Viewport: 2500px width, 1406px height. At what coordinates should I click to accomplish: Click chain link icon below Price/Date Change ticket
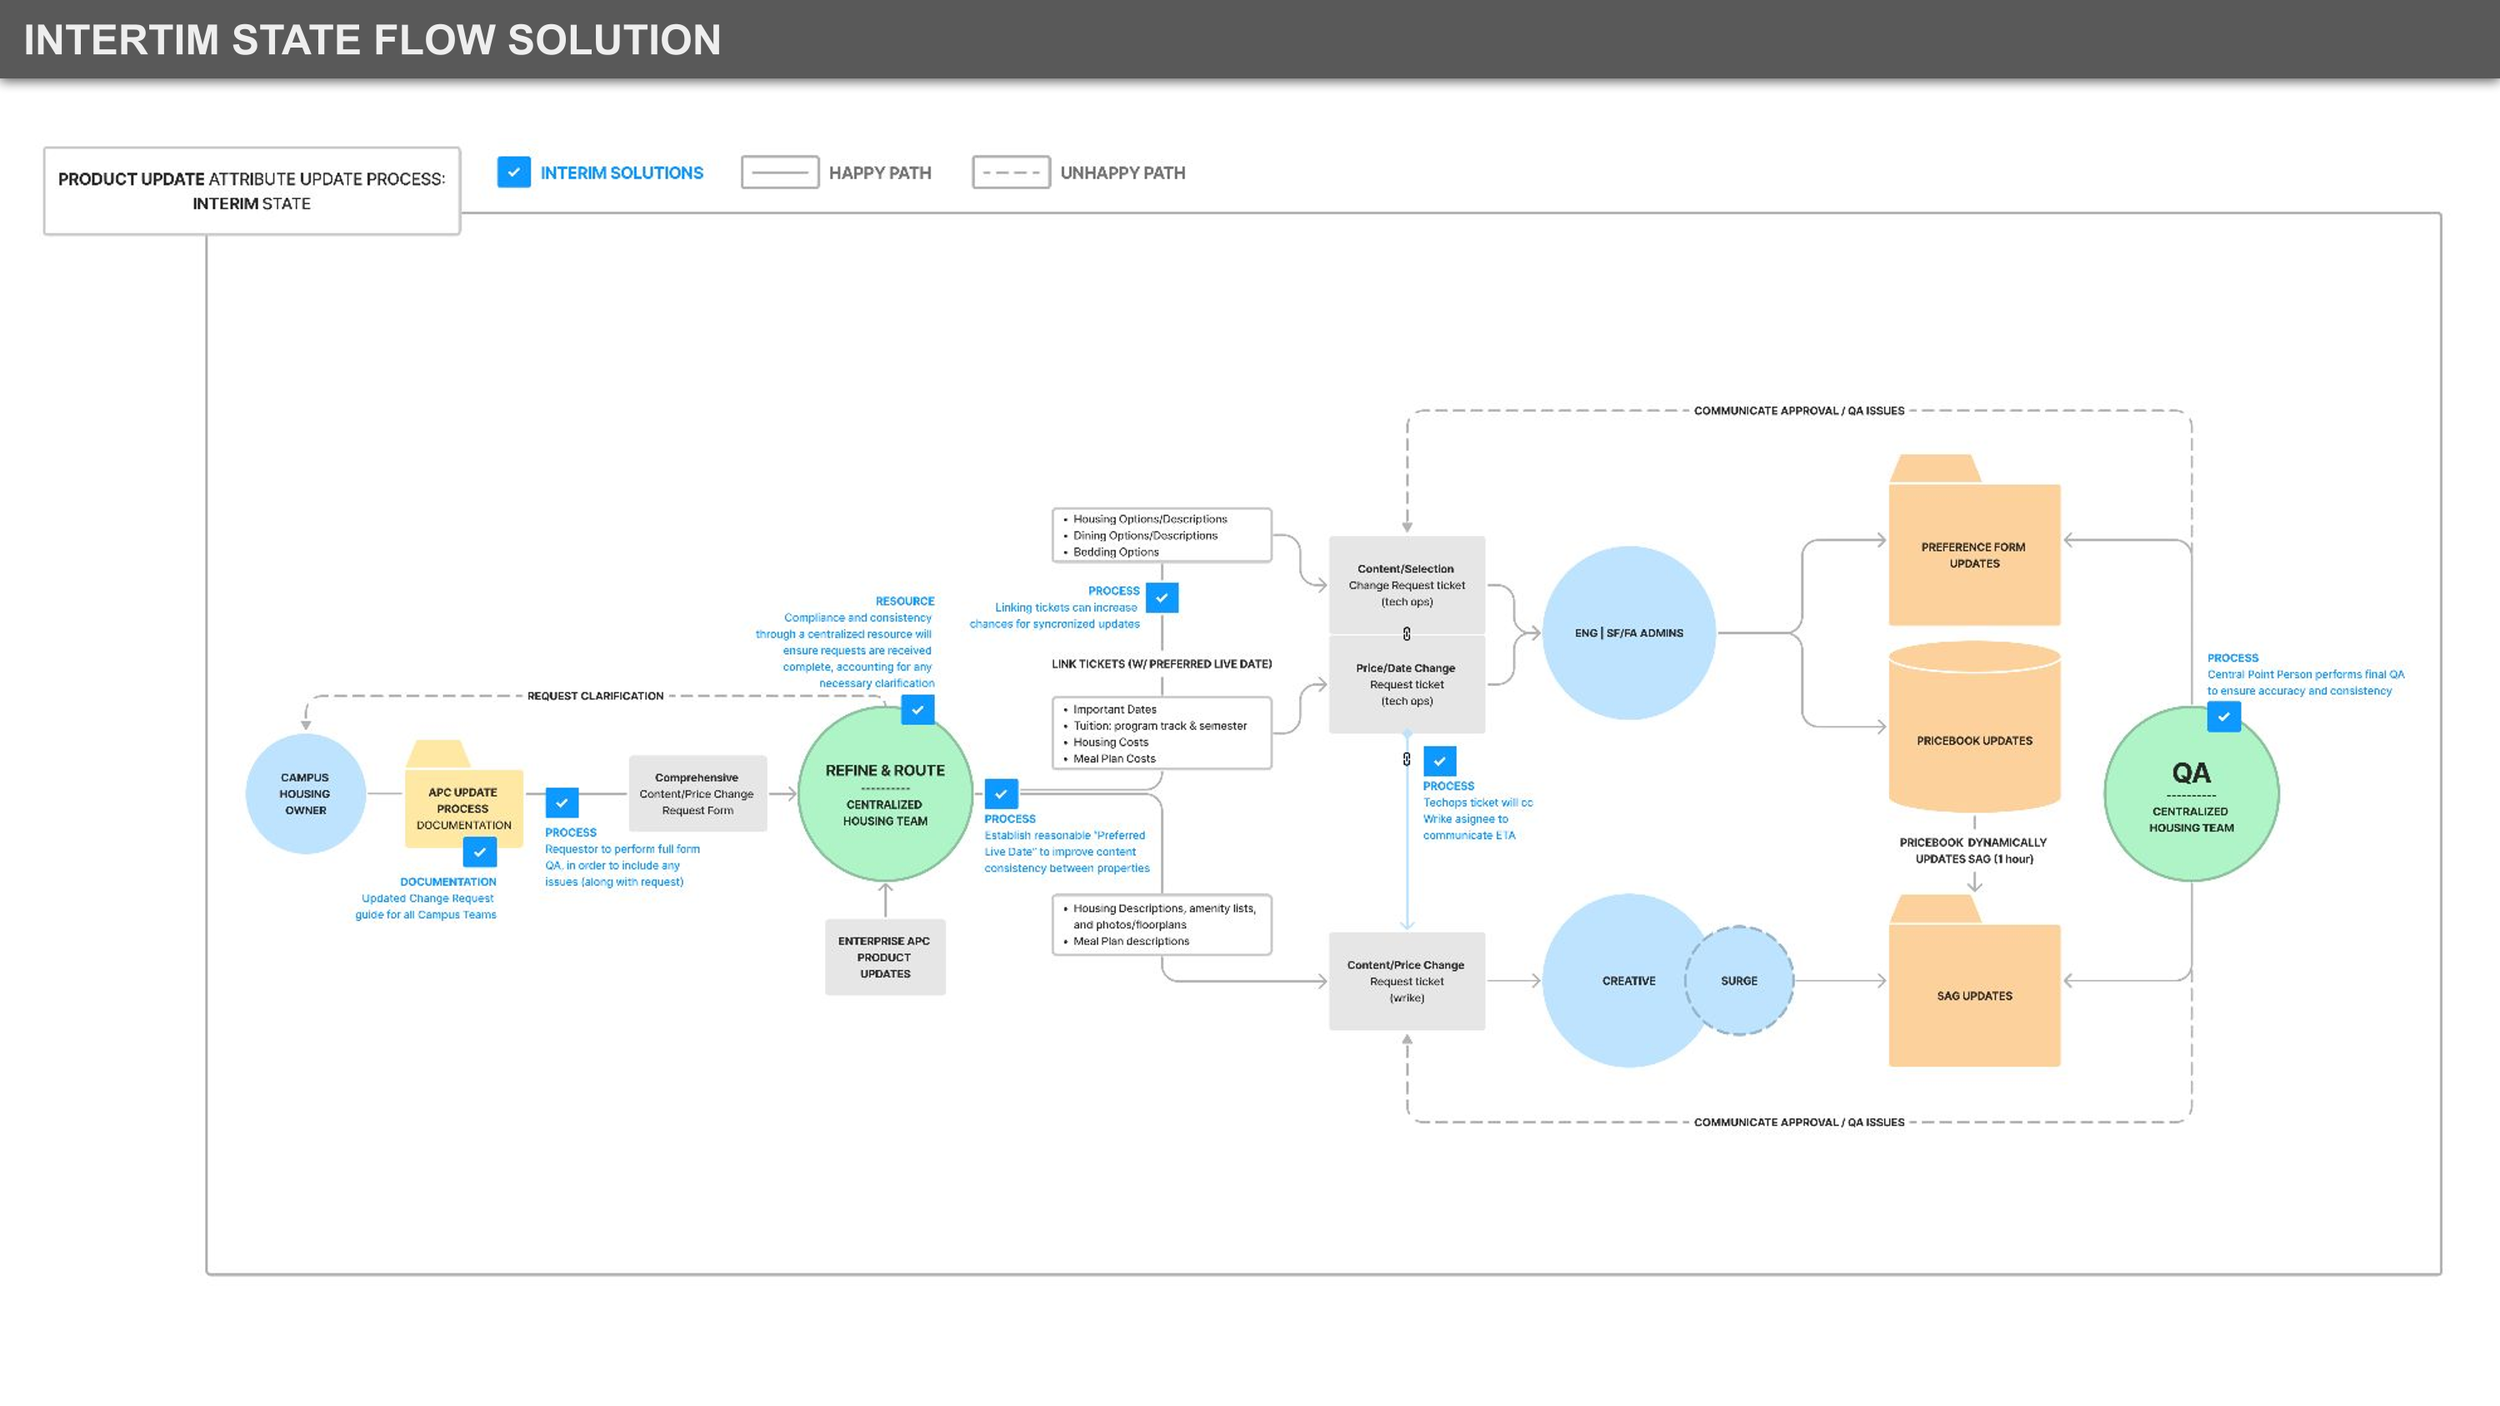1407,759
